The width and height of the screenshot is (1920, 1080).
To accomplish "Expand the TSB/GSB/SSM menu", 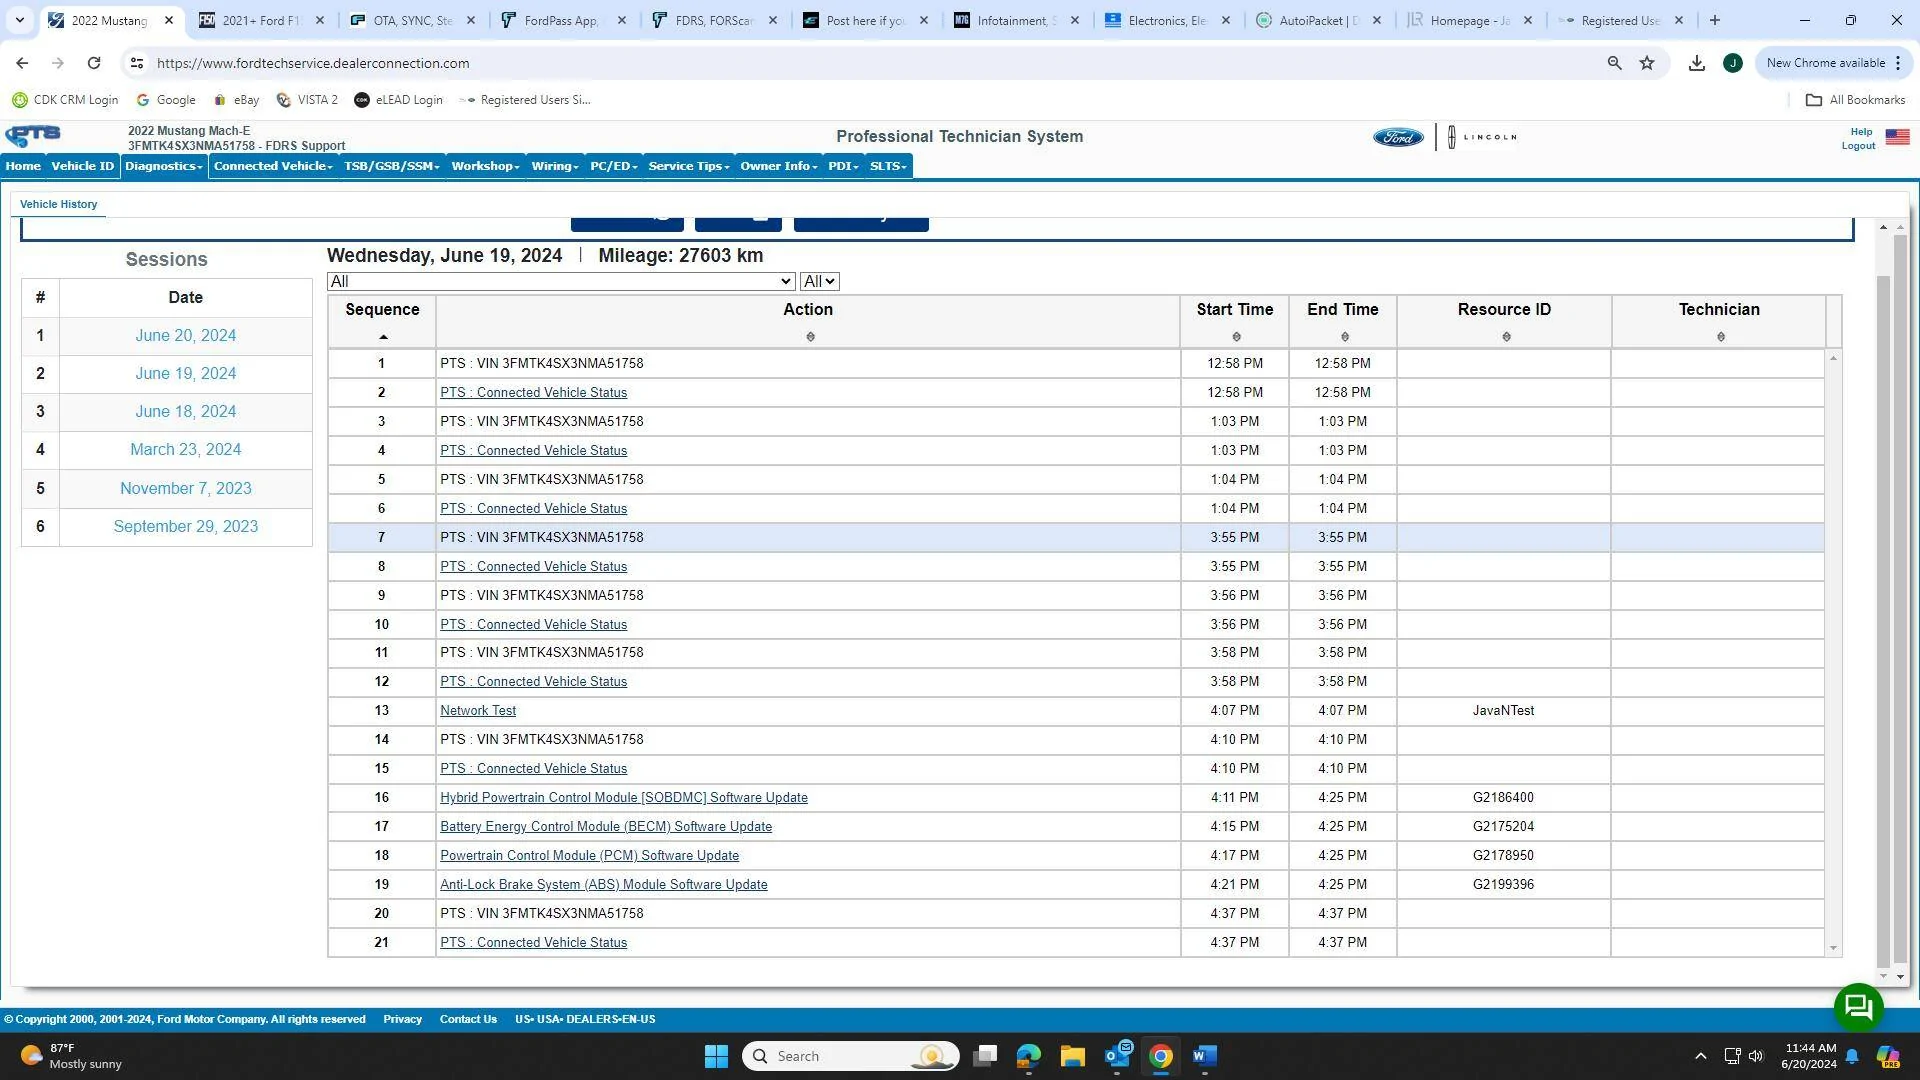I will (392, 166).
